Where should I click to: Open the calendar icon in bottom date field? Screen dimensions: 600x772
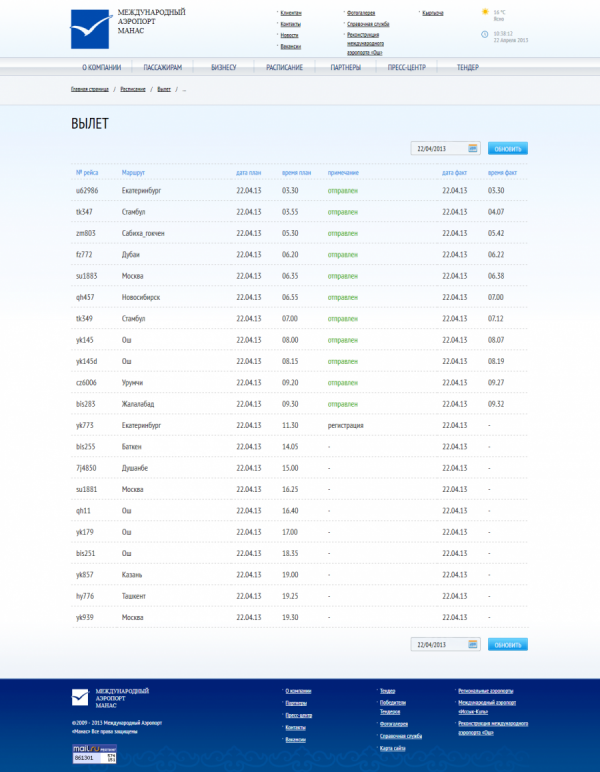pos(473,644)
